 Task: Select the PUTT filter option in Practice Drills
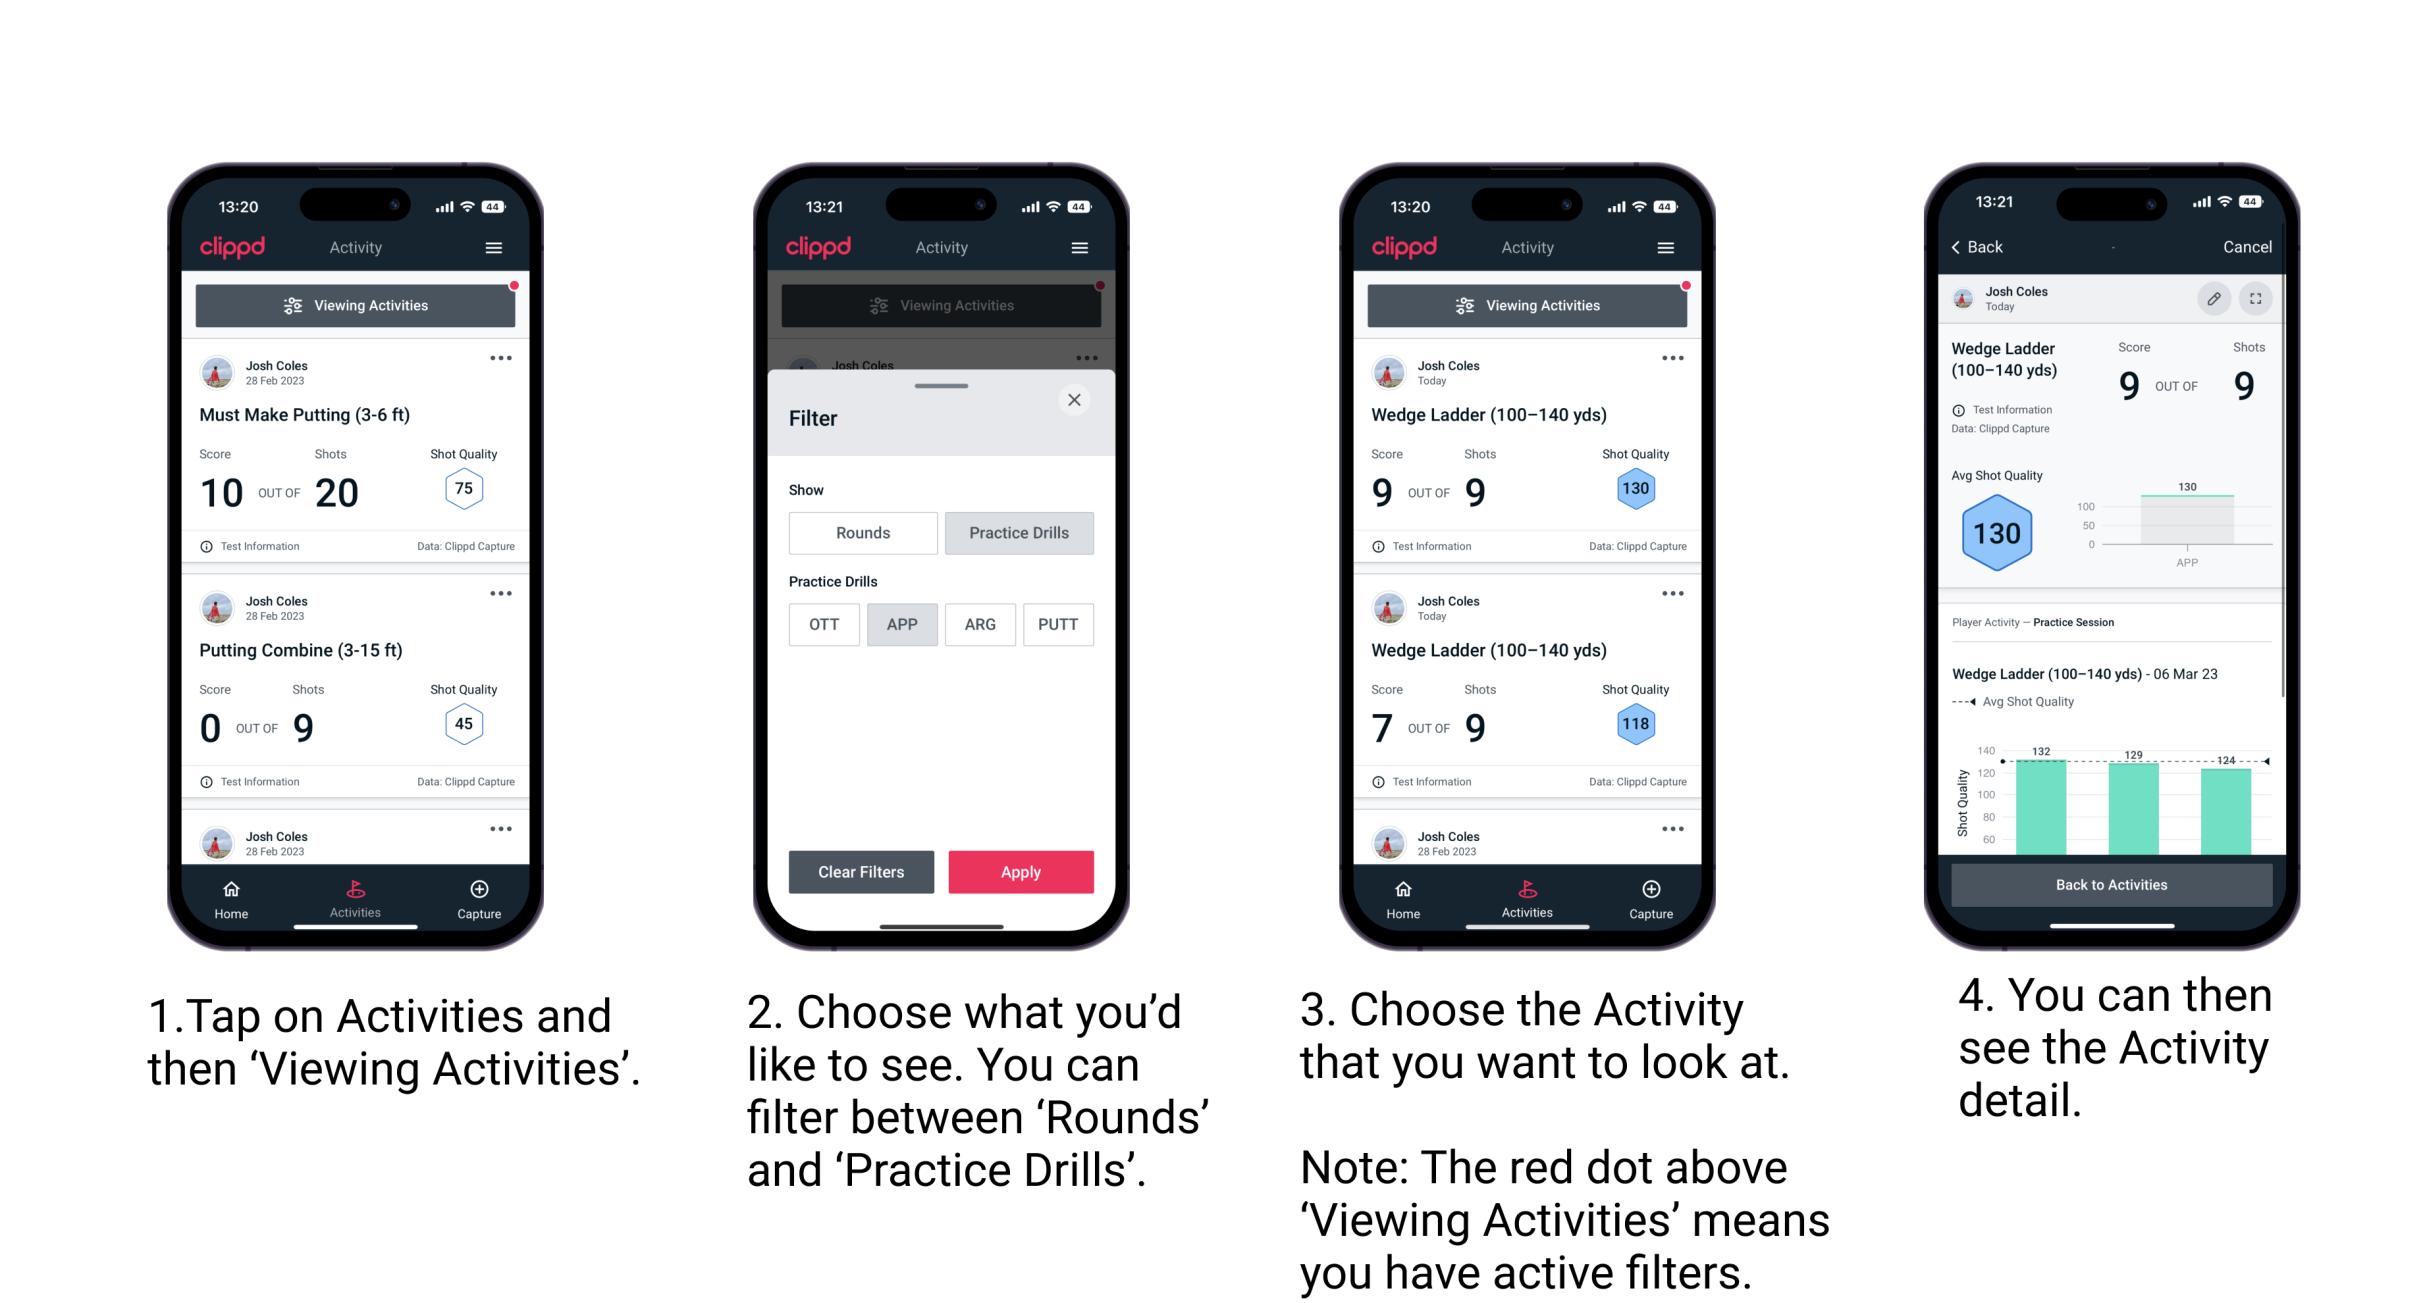click(1059, 624)
